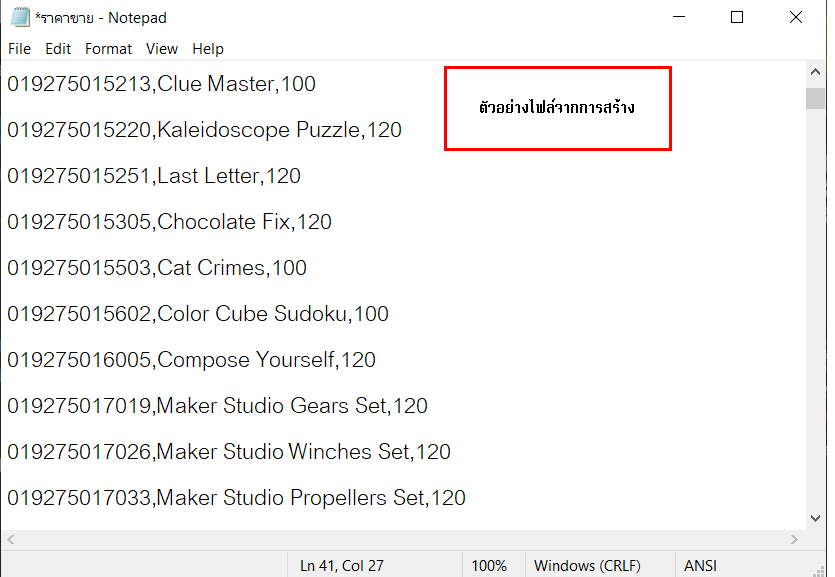
Task: Place cursor in the Kaleidoscope Puzzle line
Action: tap(204, 130)
